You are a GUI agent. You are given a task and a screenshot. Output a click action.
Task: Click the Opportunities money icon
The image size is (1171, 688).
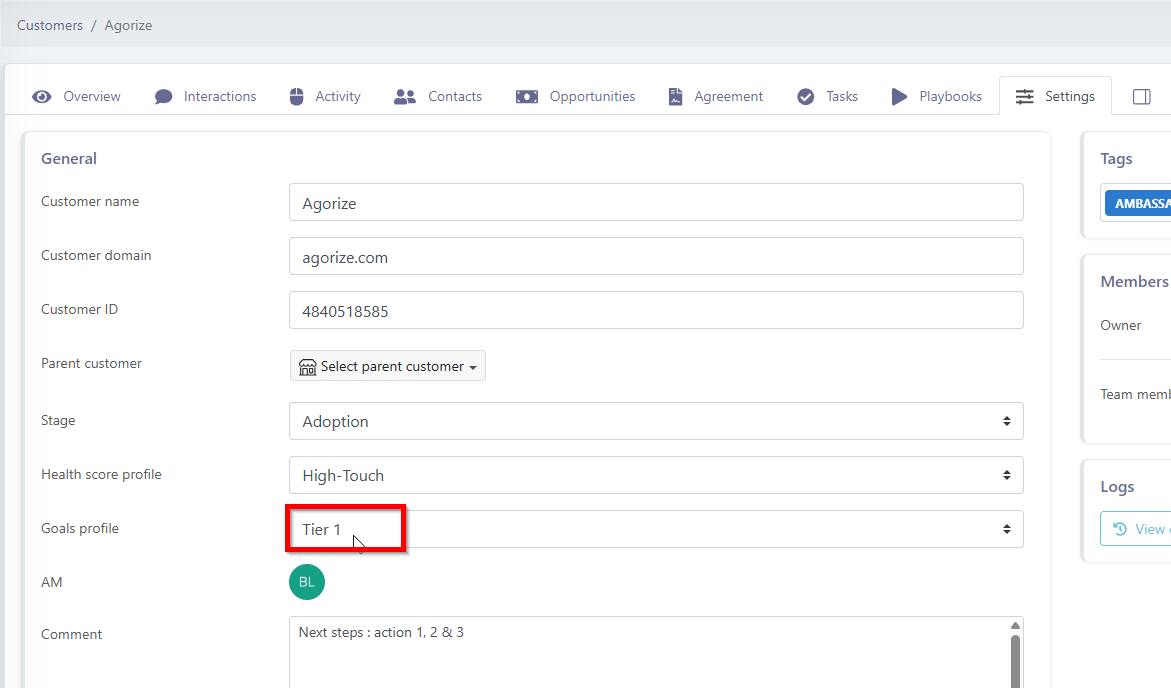point(527,97)
